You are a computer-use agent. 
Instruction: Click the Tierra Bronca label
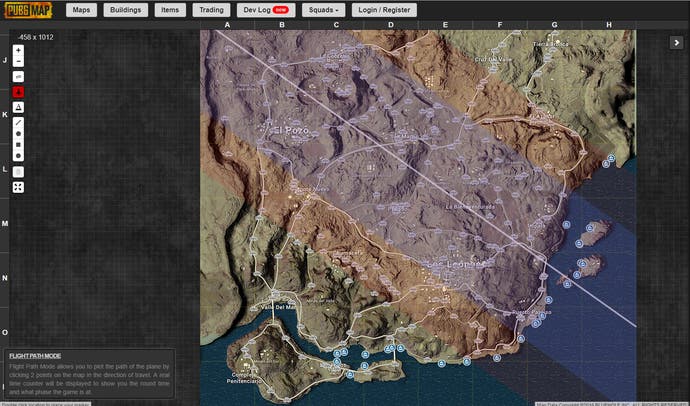[x=550, y=44]
